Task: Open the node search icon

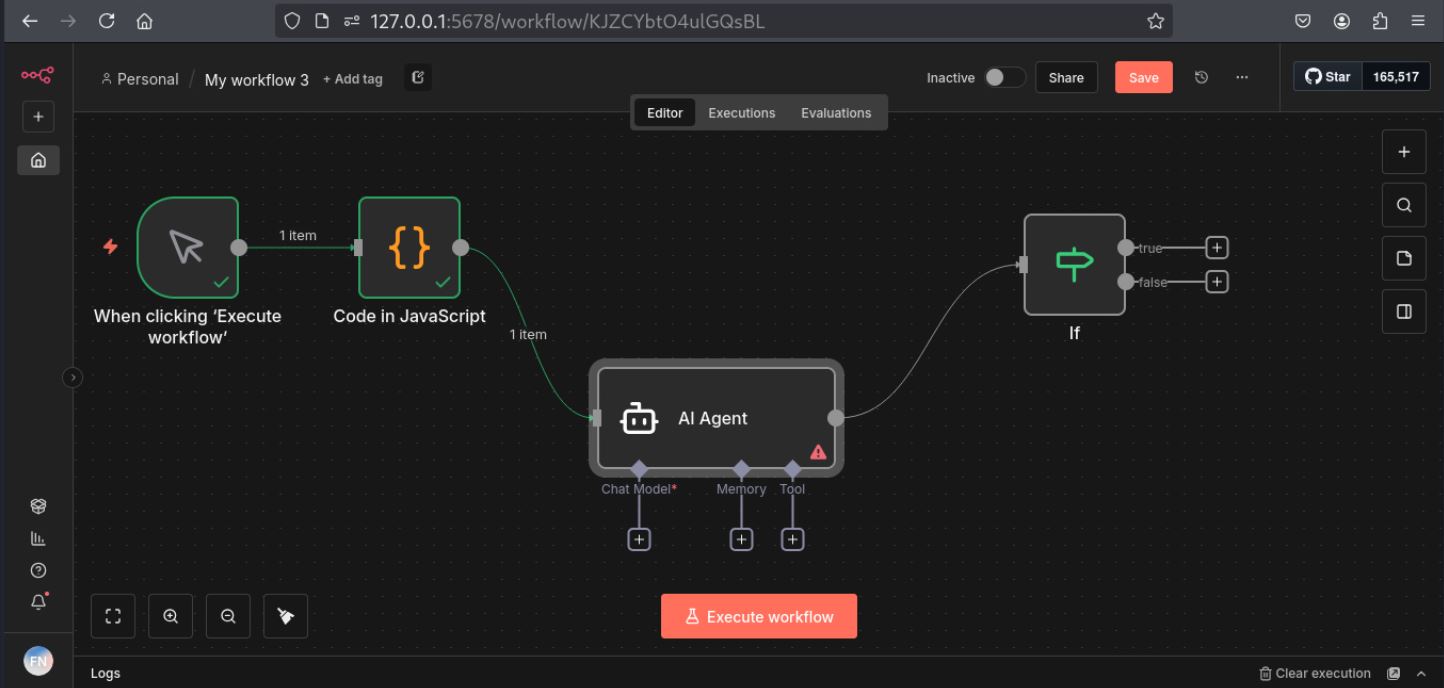Action: 1404,204
